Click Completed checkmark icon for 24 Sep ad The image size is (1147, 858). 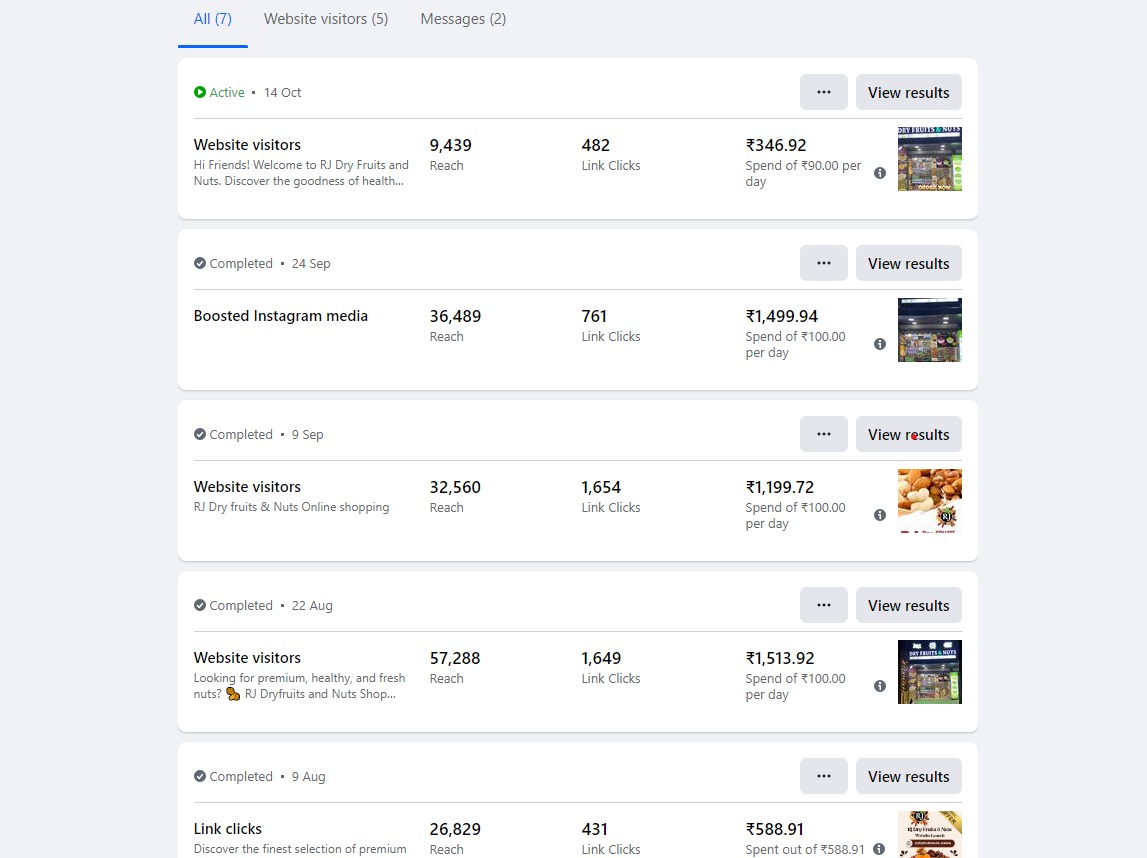pos(200,264)
